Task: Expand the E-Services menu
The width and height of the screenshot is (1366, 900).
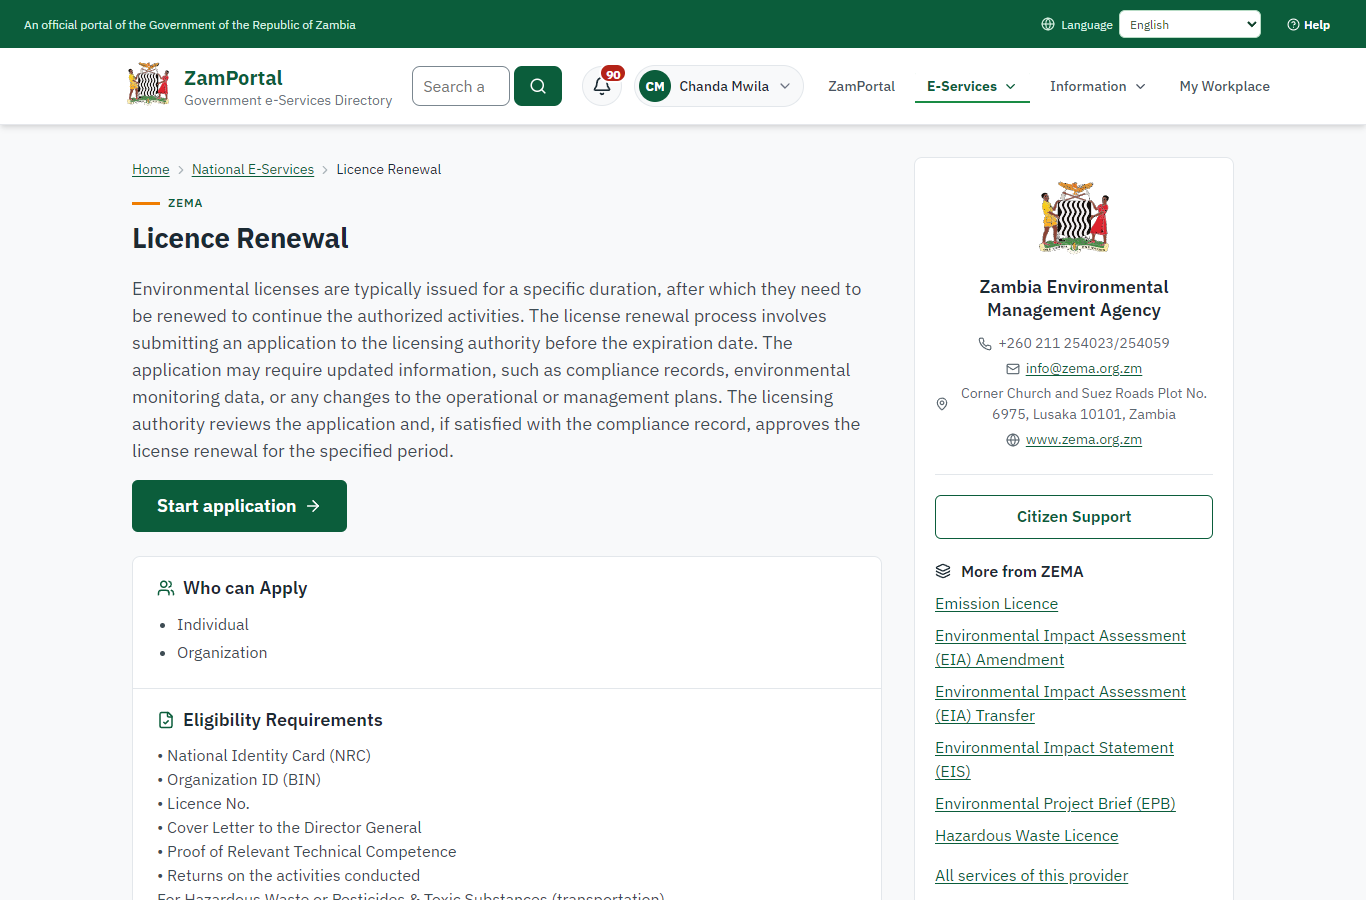Action: 972,87
